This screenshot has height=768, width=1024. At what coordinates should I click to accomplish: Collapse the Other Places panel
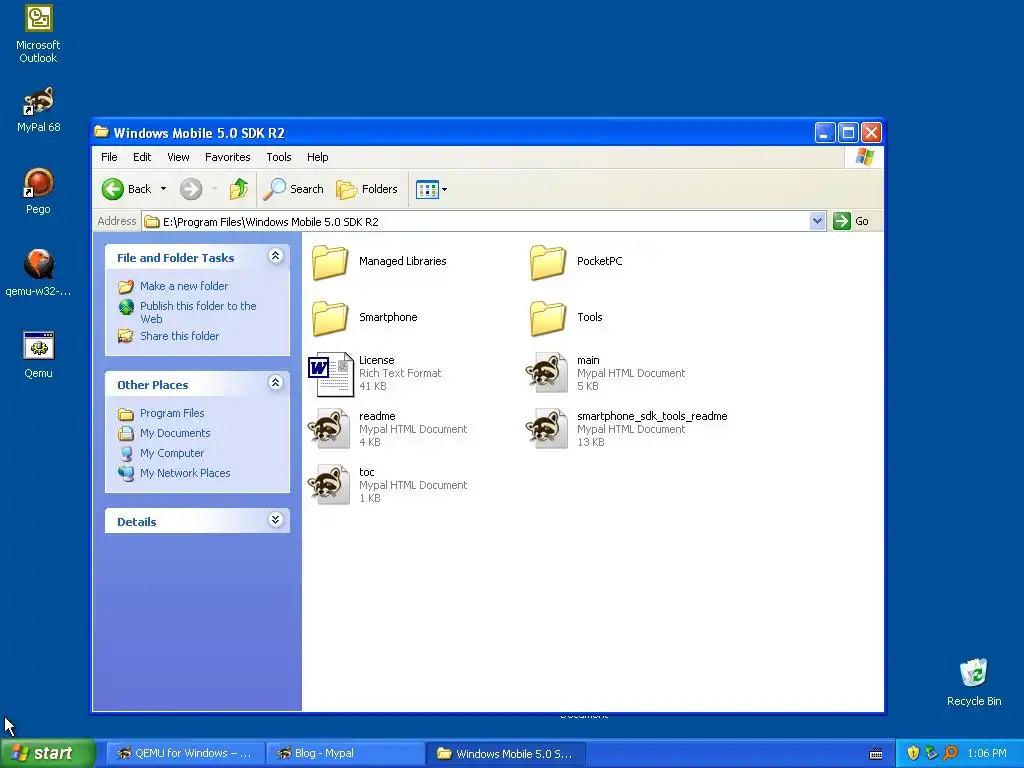(x=276, y=383)
